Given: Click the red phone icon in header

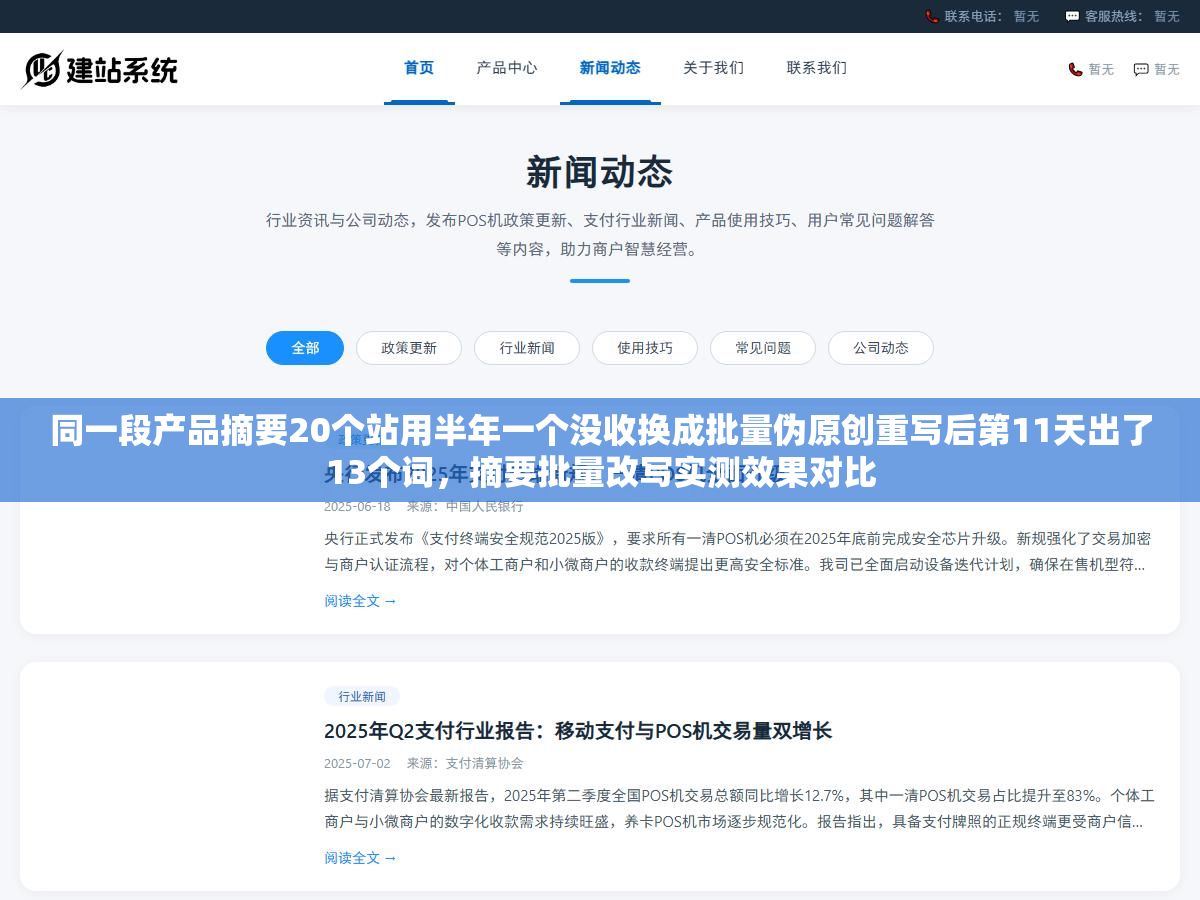Looking at the screenshot, I should pos(1075,69).
